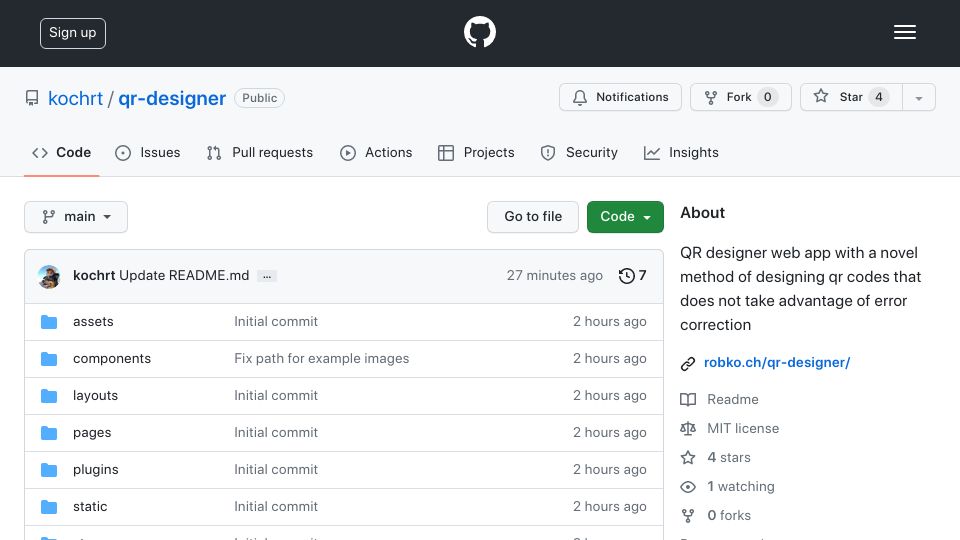Open the assets folder
The height and width of the screenshot is (540, 960).
pyautogui.click(x=93, y=321)
